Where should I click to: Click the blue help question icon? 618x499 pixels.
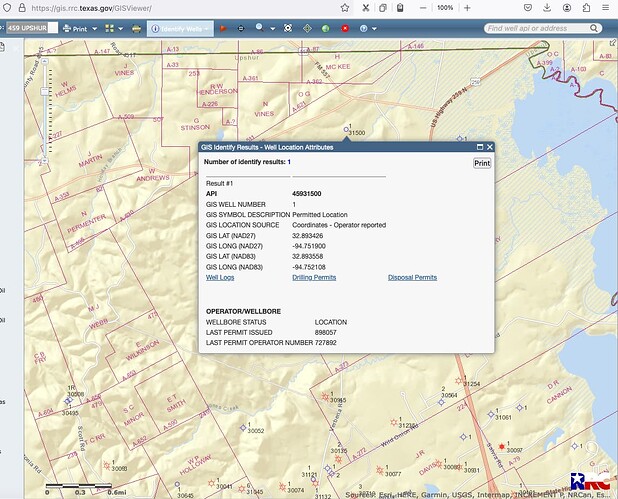click(x=363, y=28)
